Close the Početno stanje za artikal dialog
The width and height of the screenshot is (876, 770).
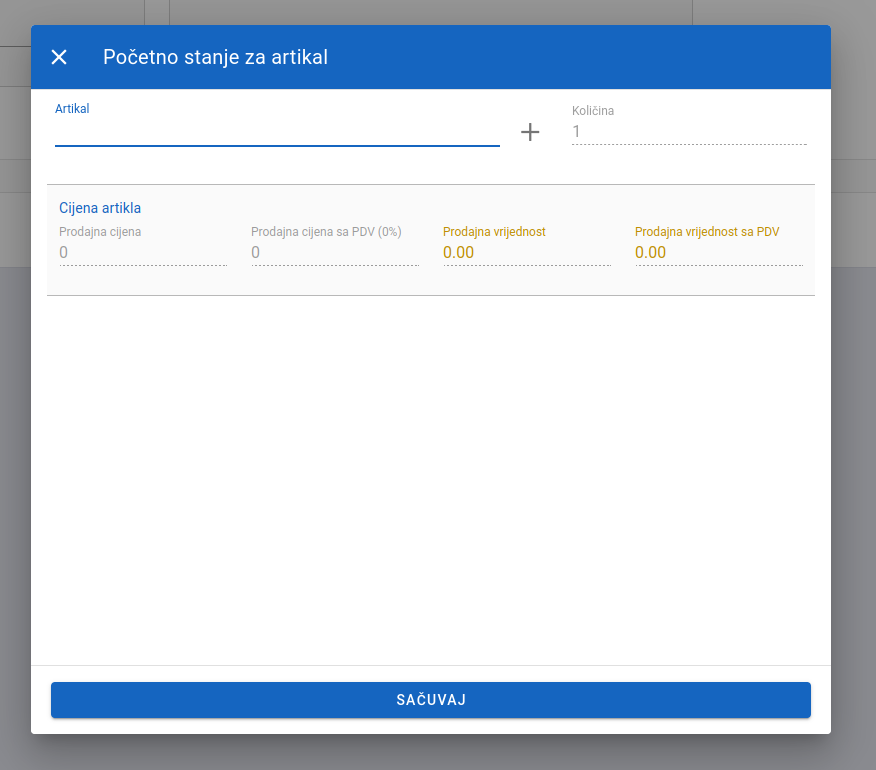(59, 57)
